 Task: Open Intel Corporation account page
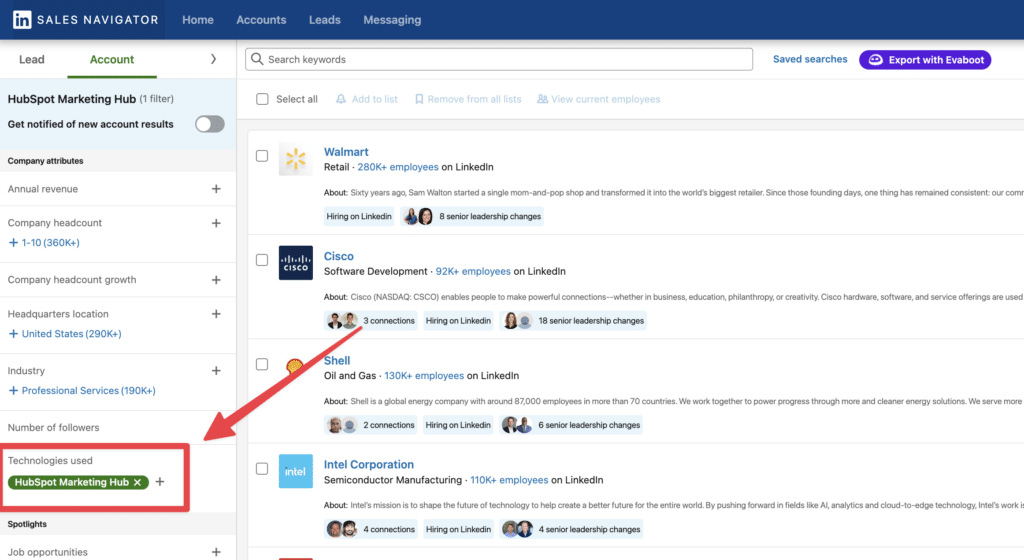point(369,465)
